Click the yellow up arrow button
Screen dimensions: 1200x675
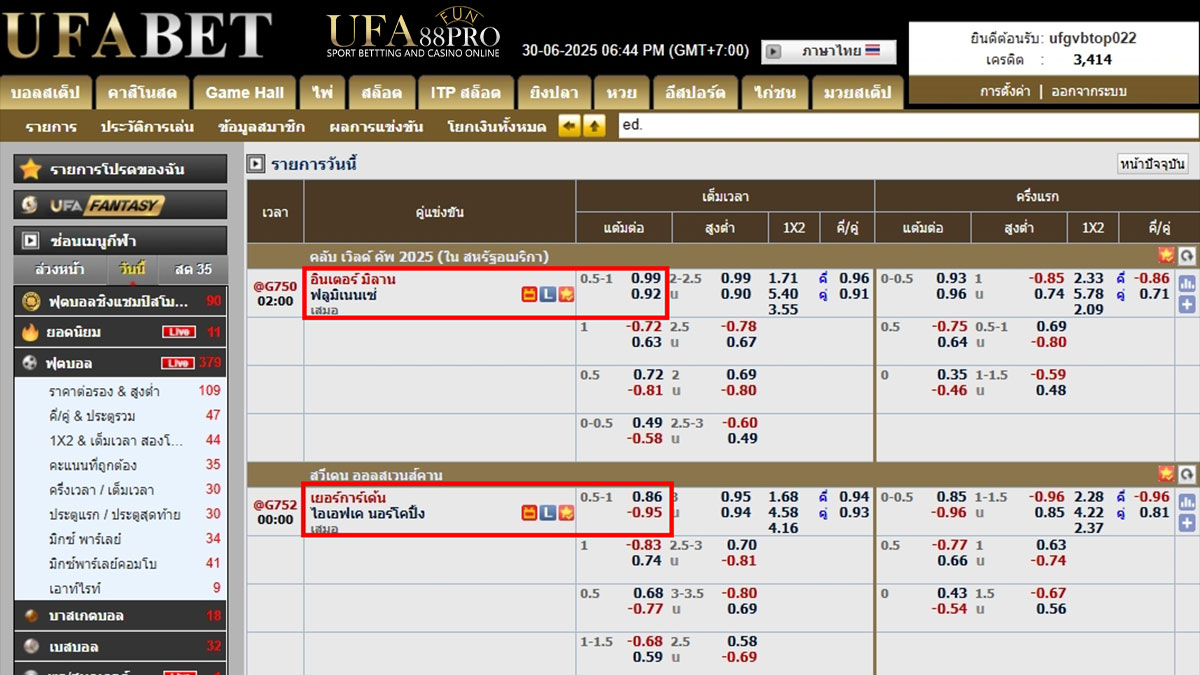(x=594, y=126)
